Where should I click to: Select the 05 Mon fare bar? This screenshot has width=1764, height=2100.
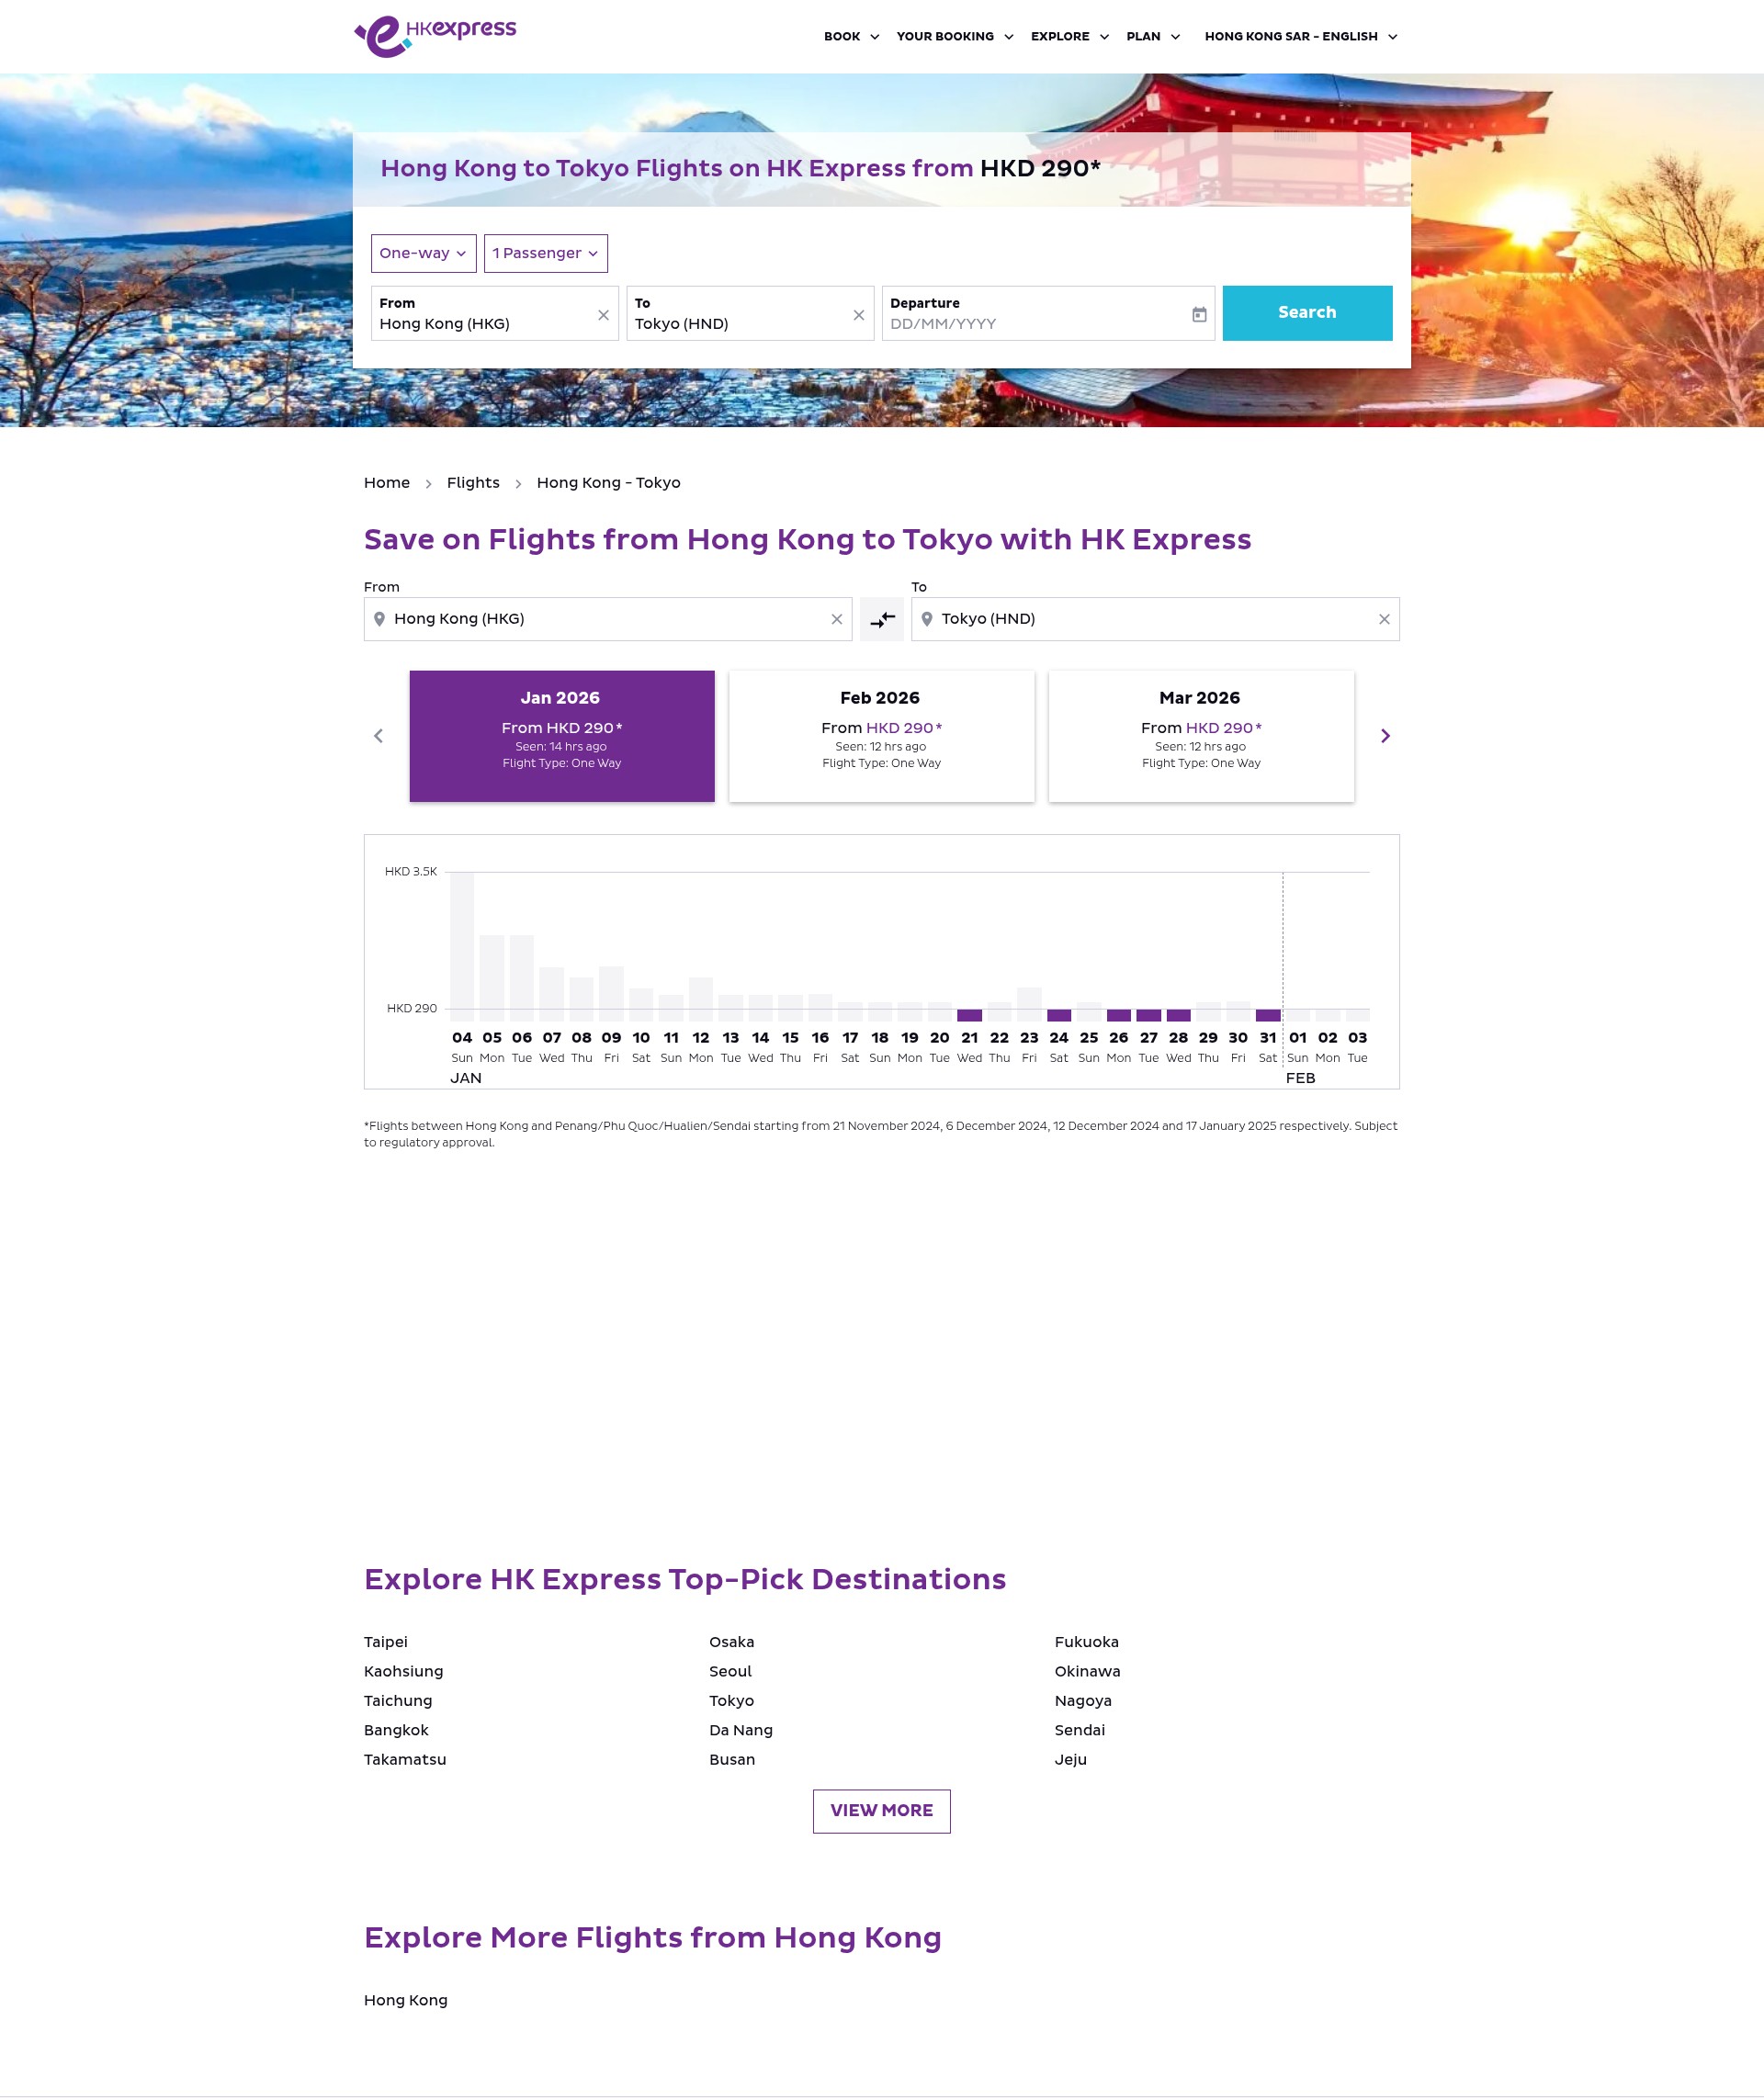492,978
